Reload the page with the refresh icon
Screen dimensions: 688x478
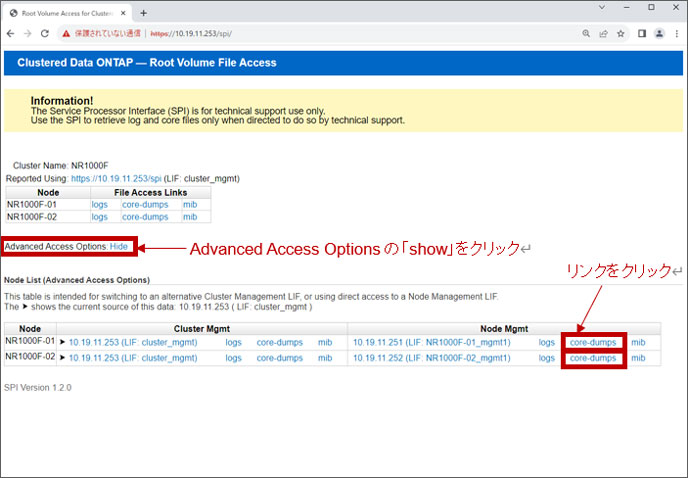click(45, 33)
